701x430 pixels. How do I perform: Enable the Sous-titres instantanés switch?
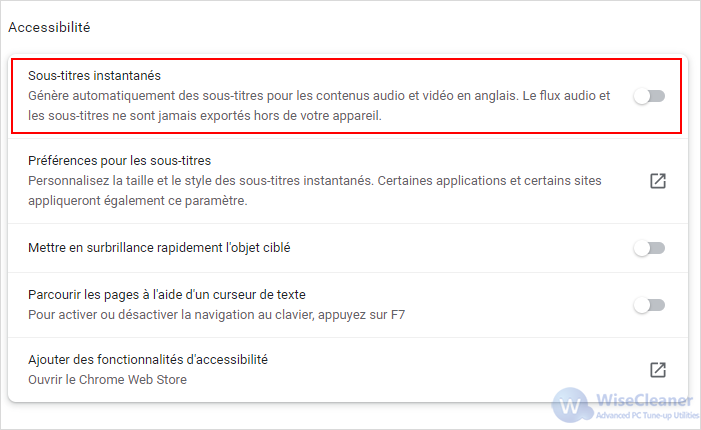[x=649, y=96]
